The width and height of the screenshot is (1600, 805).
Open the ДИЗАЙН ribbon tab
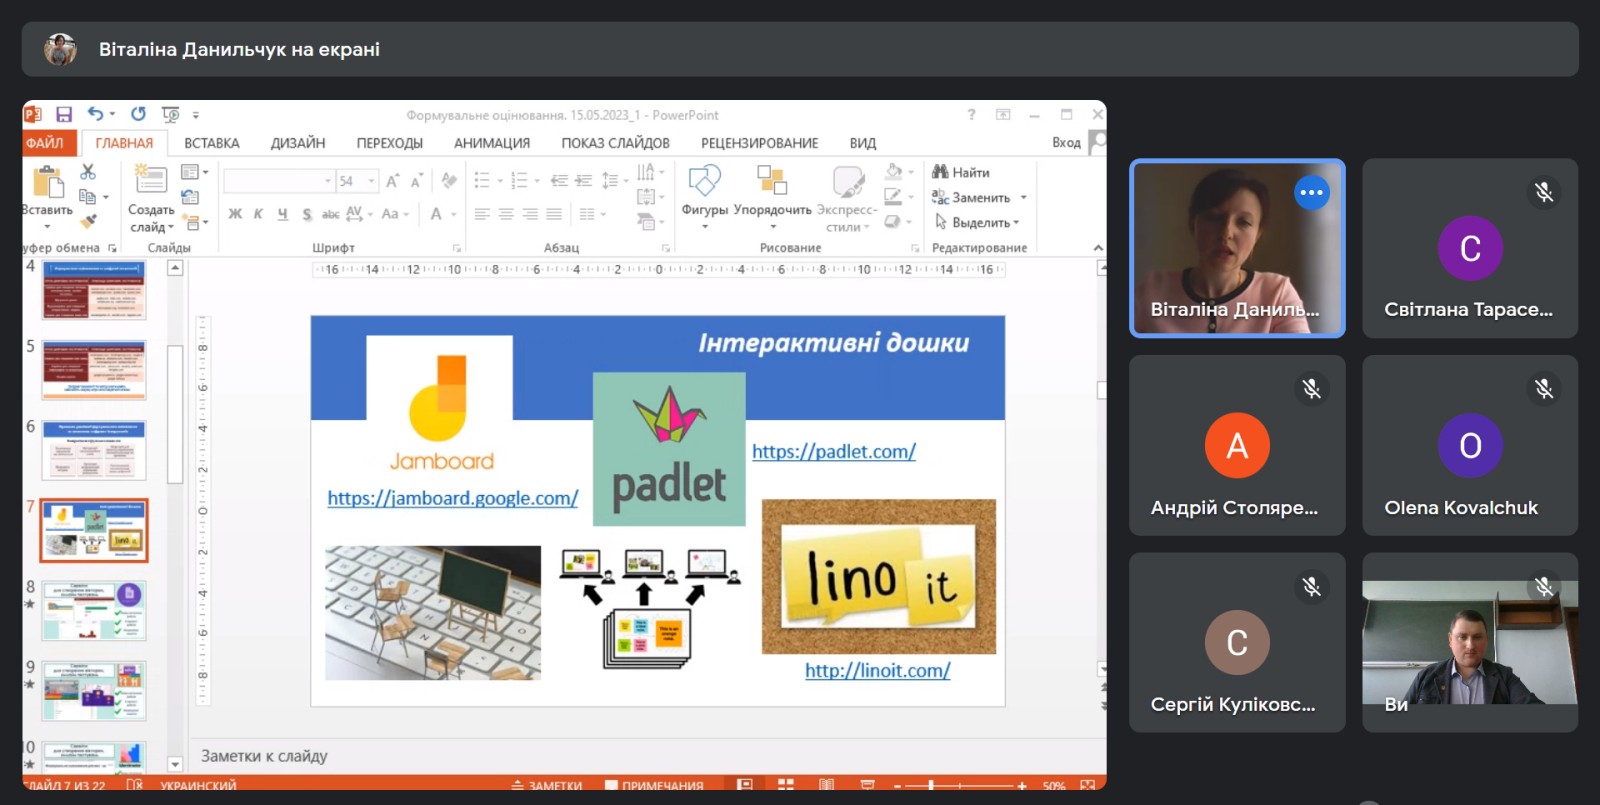[x=298, y=143]
